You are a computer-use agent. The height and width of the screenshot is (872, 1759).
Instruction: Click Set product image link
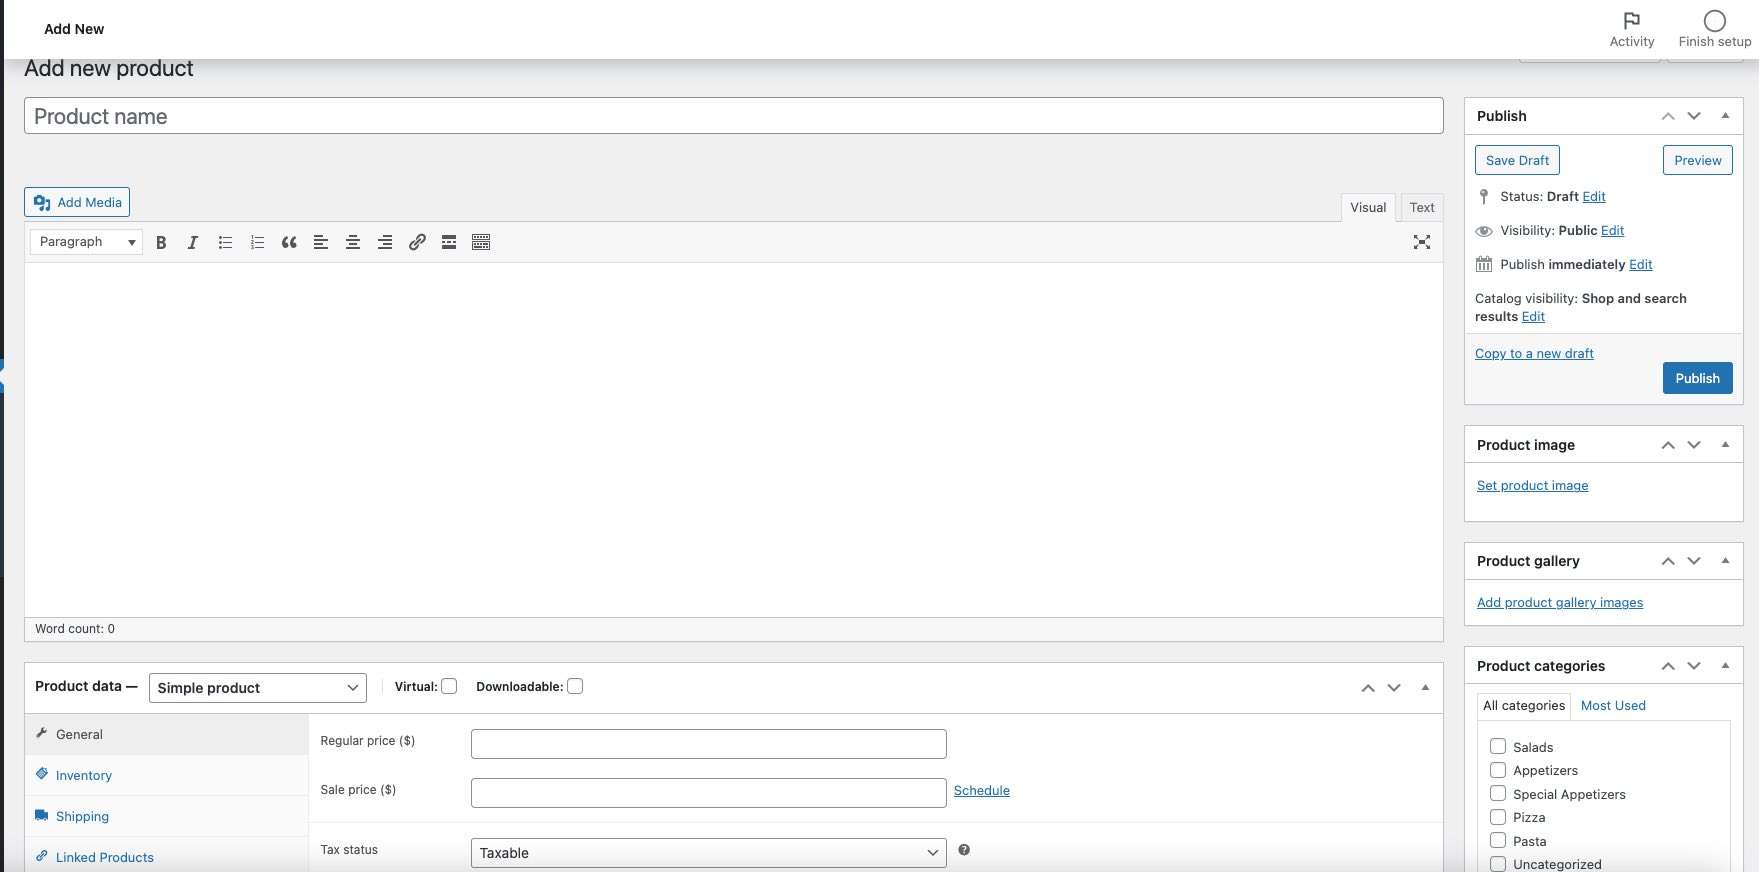[x=1532, y=486]
